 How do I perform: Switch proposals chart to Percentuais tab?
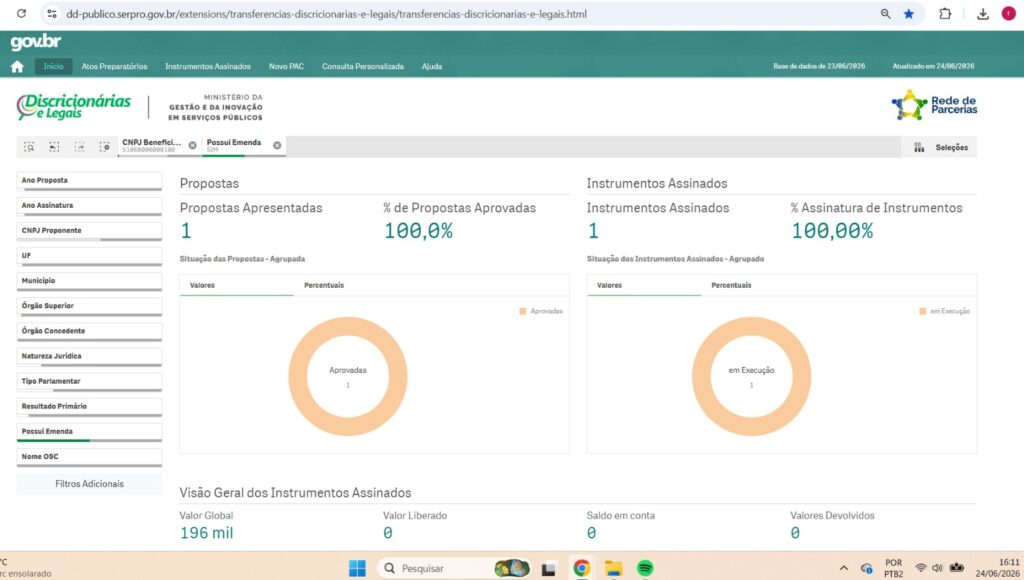[x=324, y=285]
